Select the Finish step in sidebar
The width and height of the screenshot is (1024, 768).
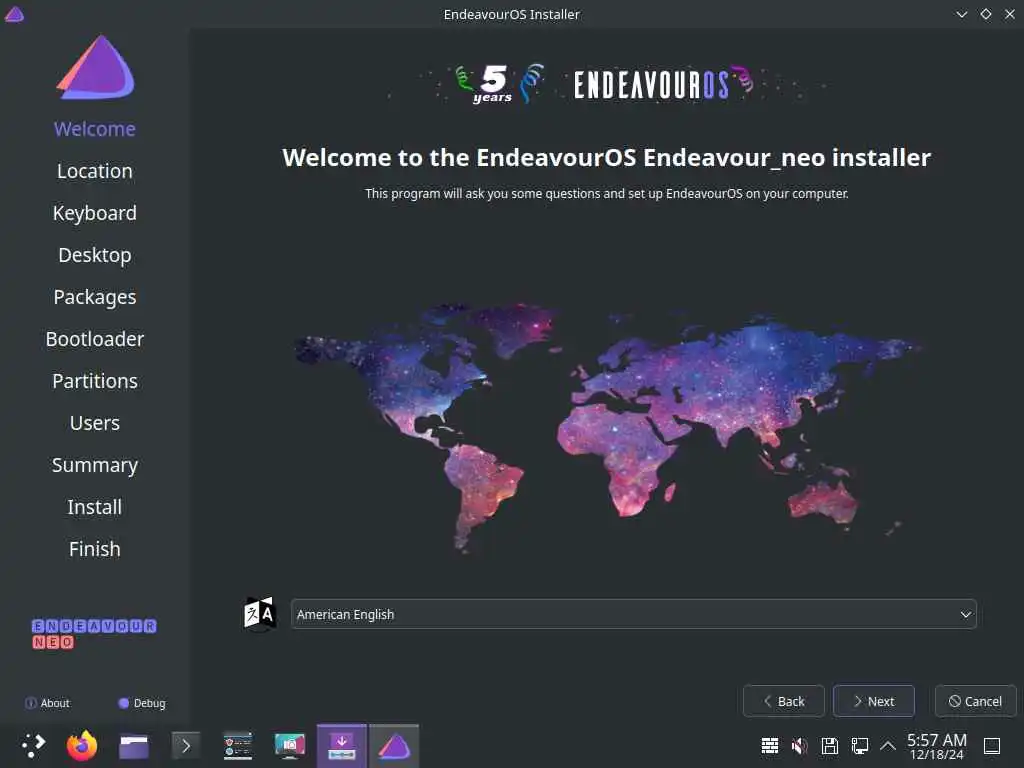[95, 549]
